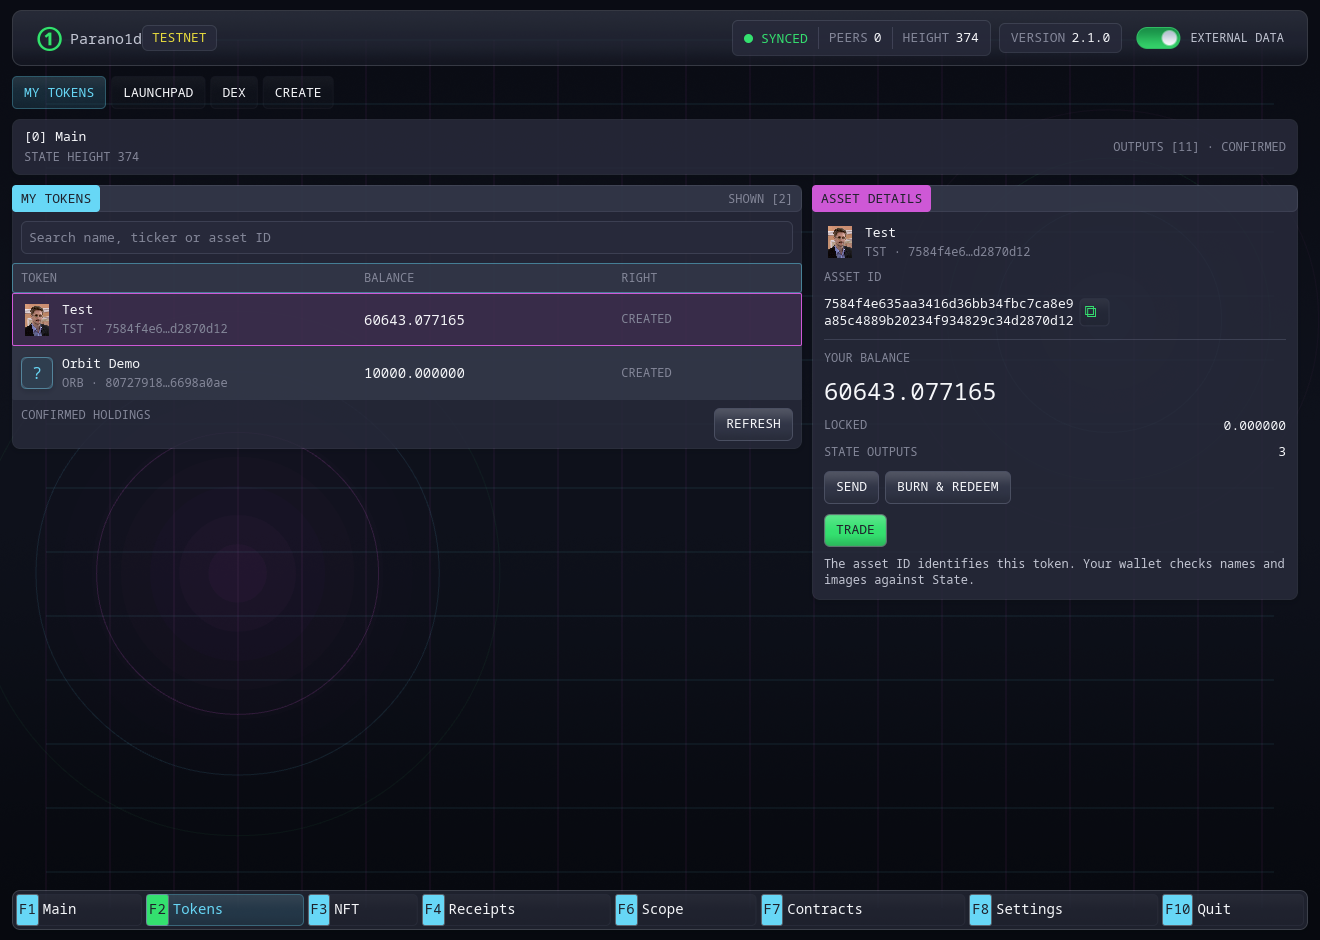
Task: Click the Test token avatar in the list
Action: pos(37,320)
